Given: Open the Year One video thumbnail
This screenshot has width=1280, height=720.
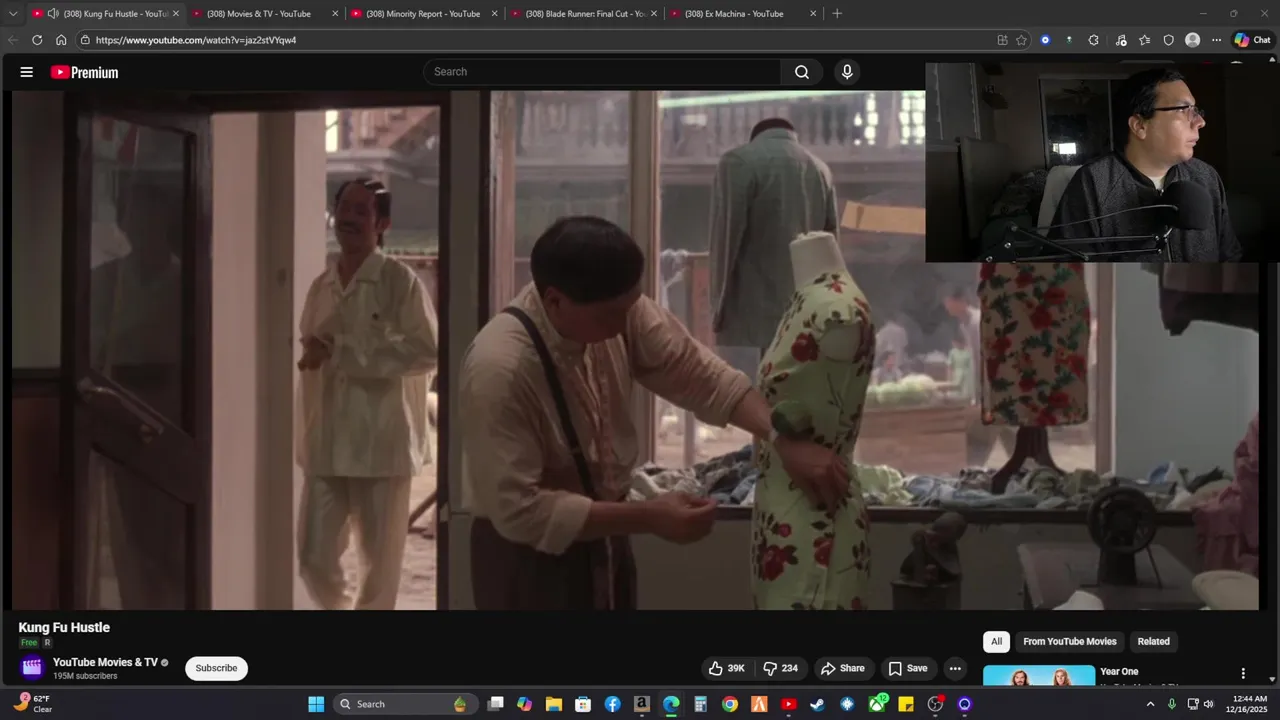Looking at the screenshot, I should pyautogui.click(x=1038, y=676).
